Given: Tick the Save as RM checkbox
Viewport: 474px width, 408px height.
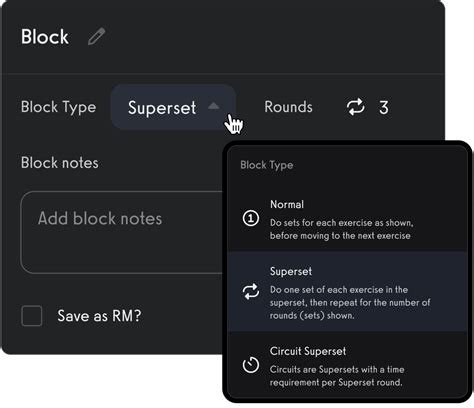Looking at the screenshot, I should pos(32,316).
